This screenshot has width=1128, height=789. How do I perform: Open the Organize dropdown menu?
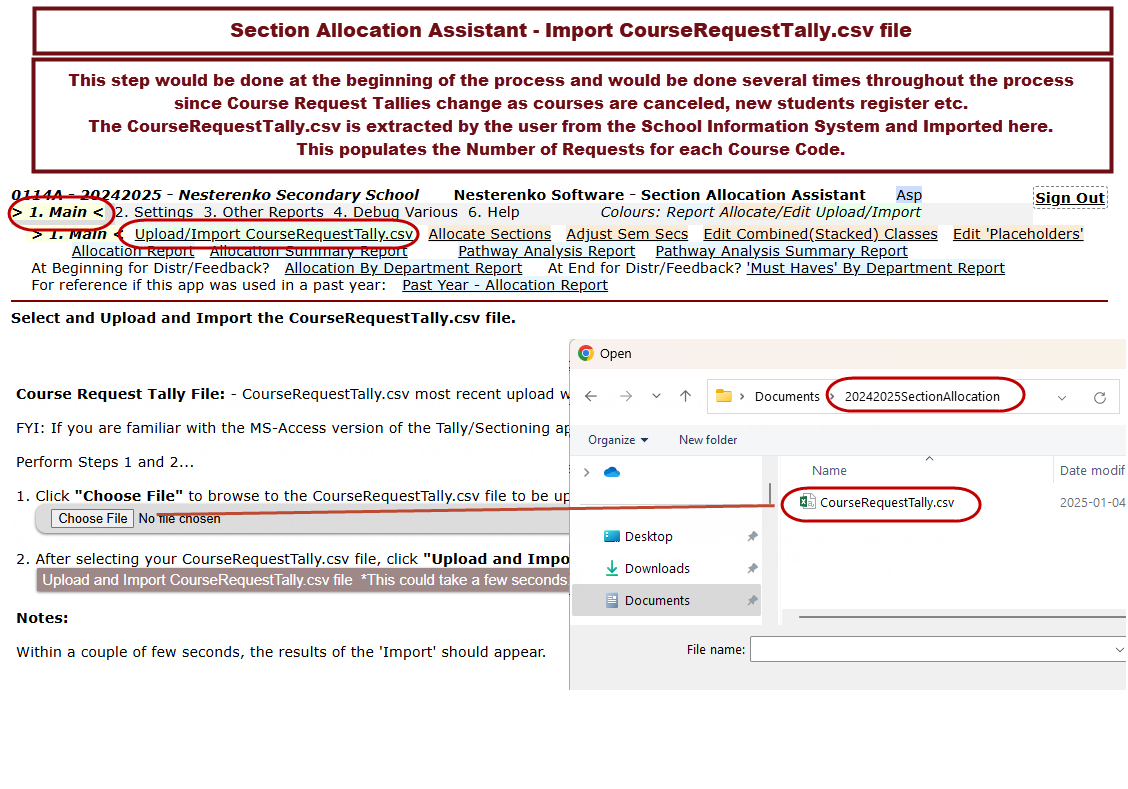[617, 440]
